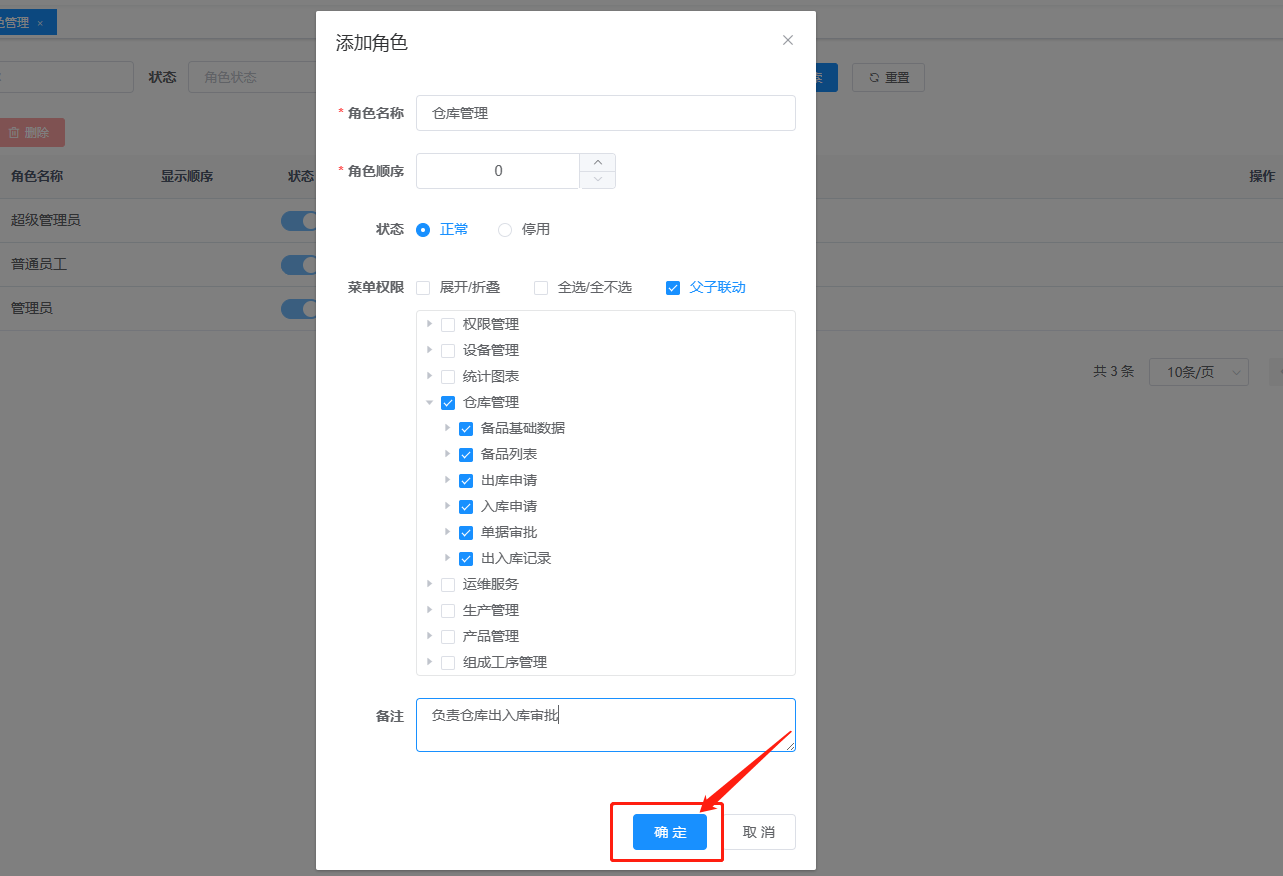1283x876 pixels.
Task: Increase 角色顺序 with the up arrow
Action: (598, 162)
